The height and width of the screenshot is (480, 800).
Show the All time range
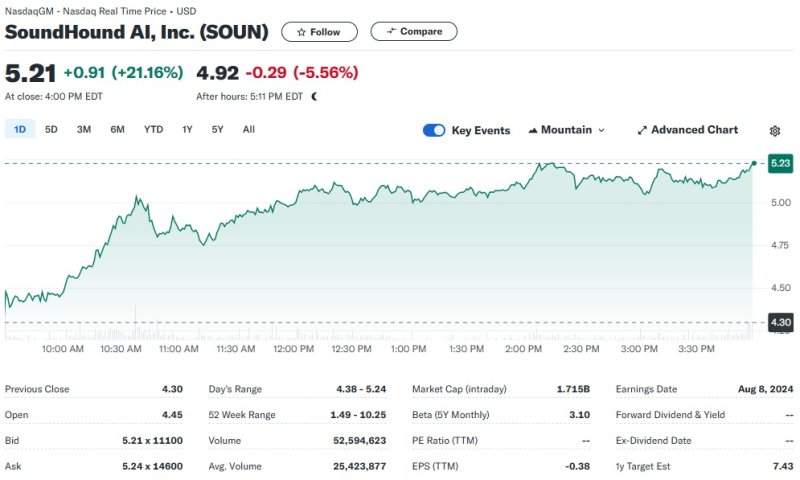pos(249,129)
